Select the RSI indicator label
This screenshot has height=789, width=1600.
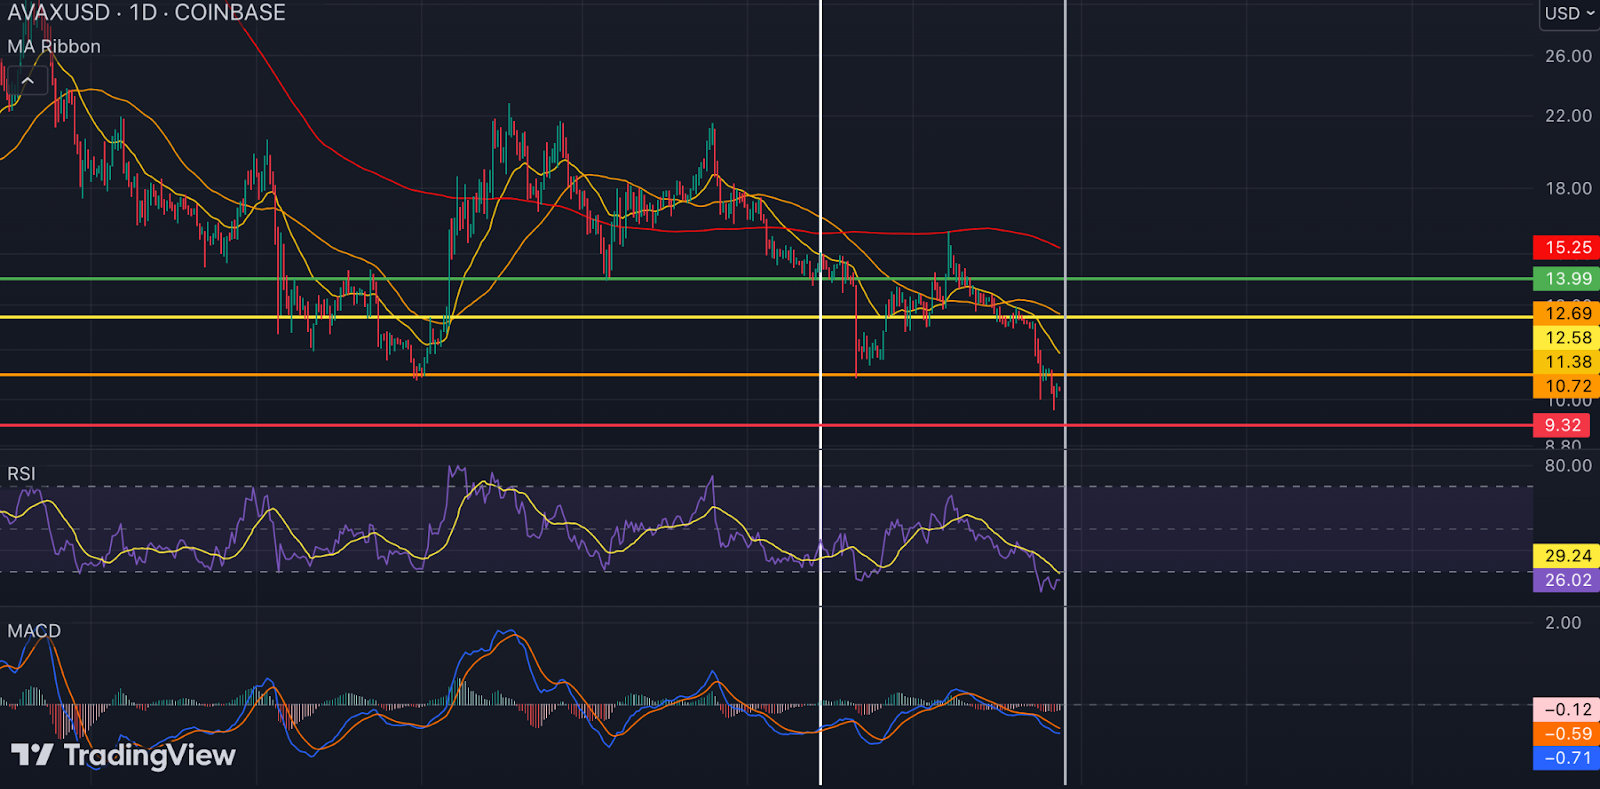(x=21, y=473)
